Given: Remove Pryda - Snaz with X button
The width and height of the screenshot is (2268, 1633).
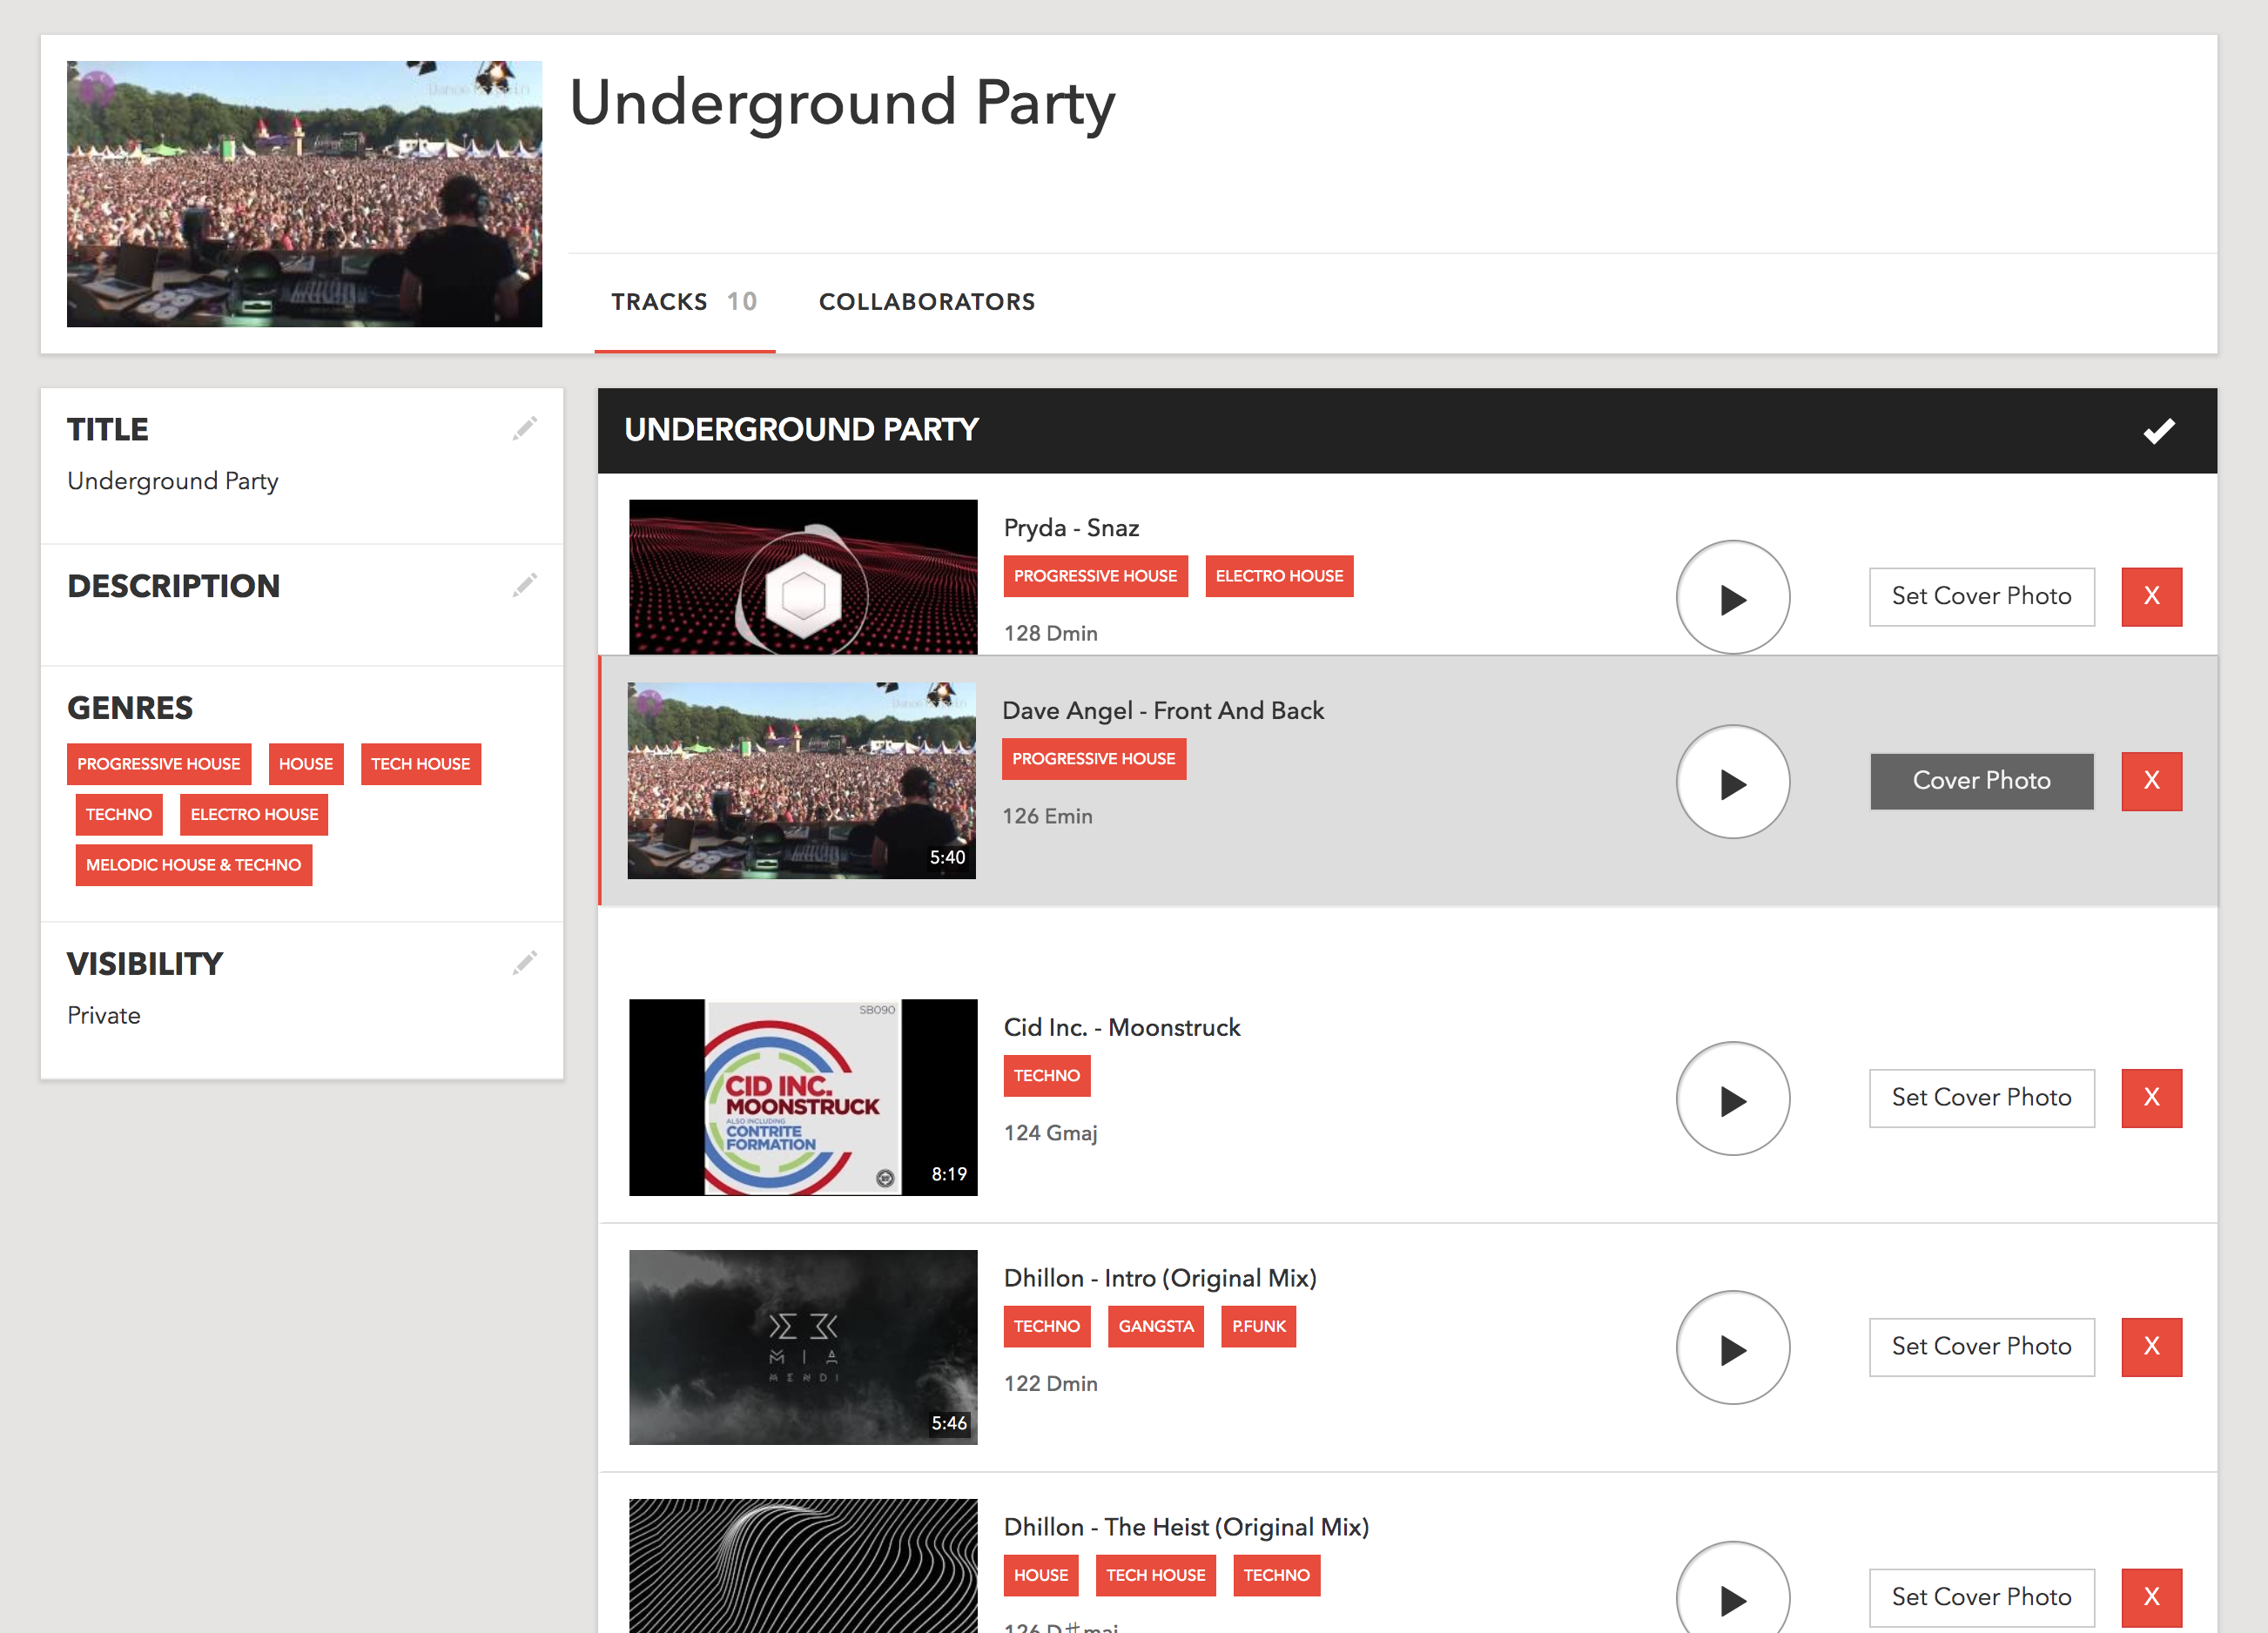Looking at the screenshot, I should 2151,597.
